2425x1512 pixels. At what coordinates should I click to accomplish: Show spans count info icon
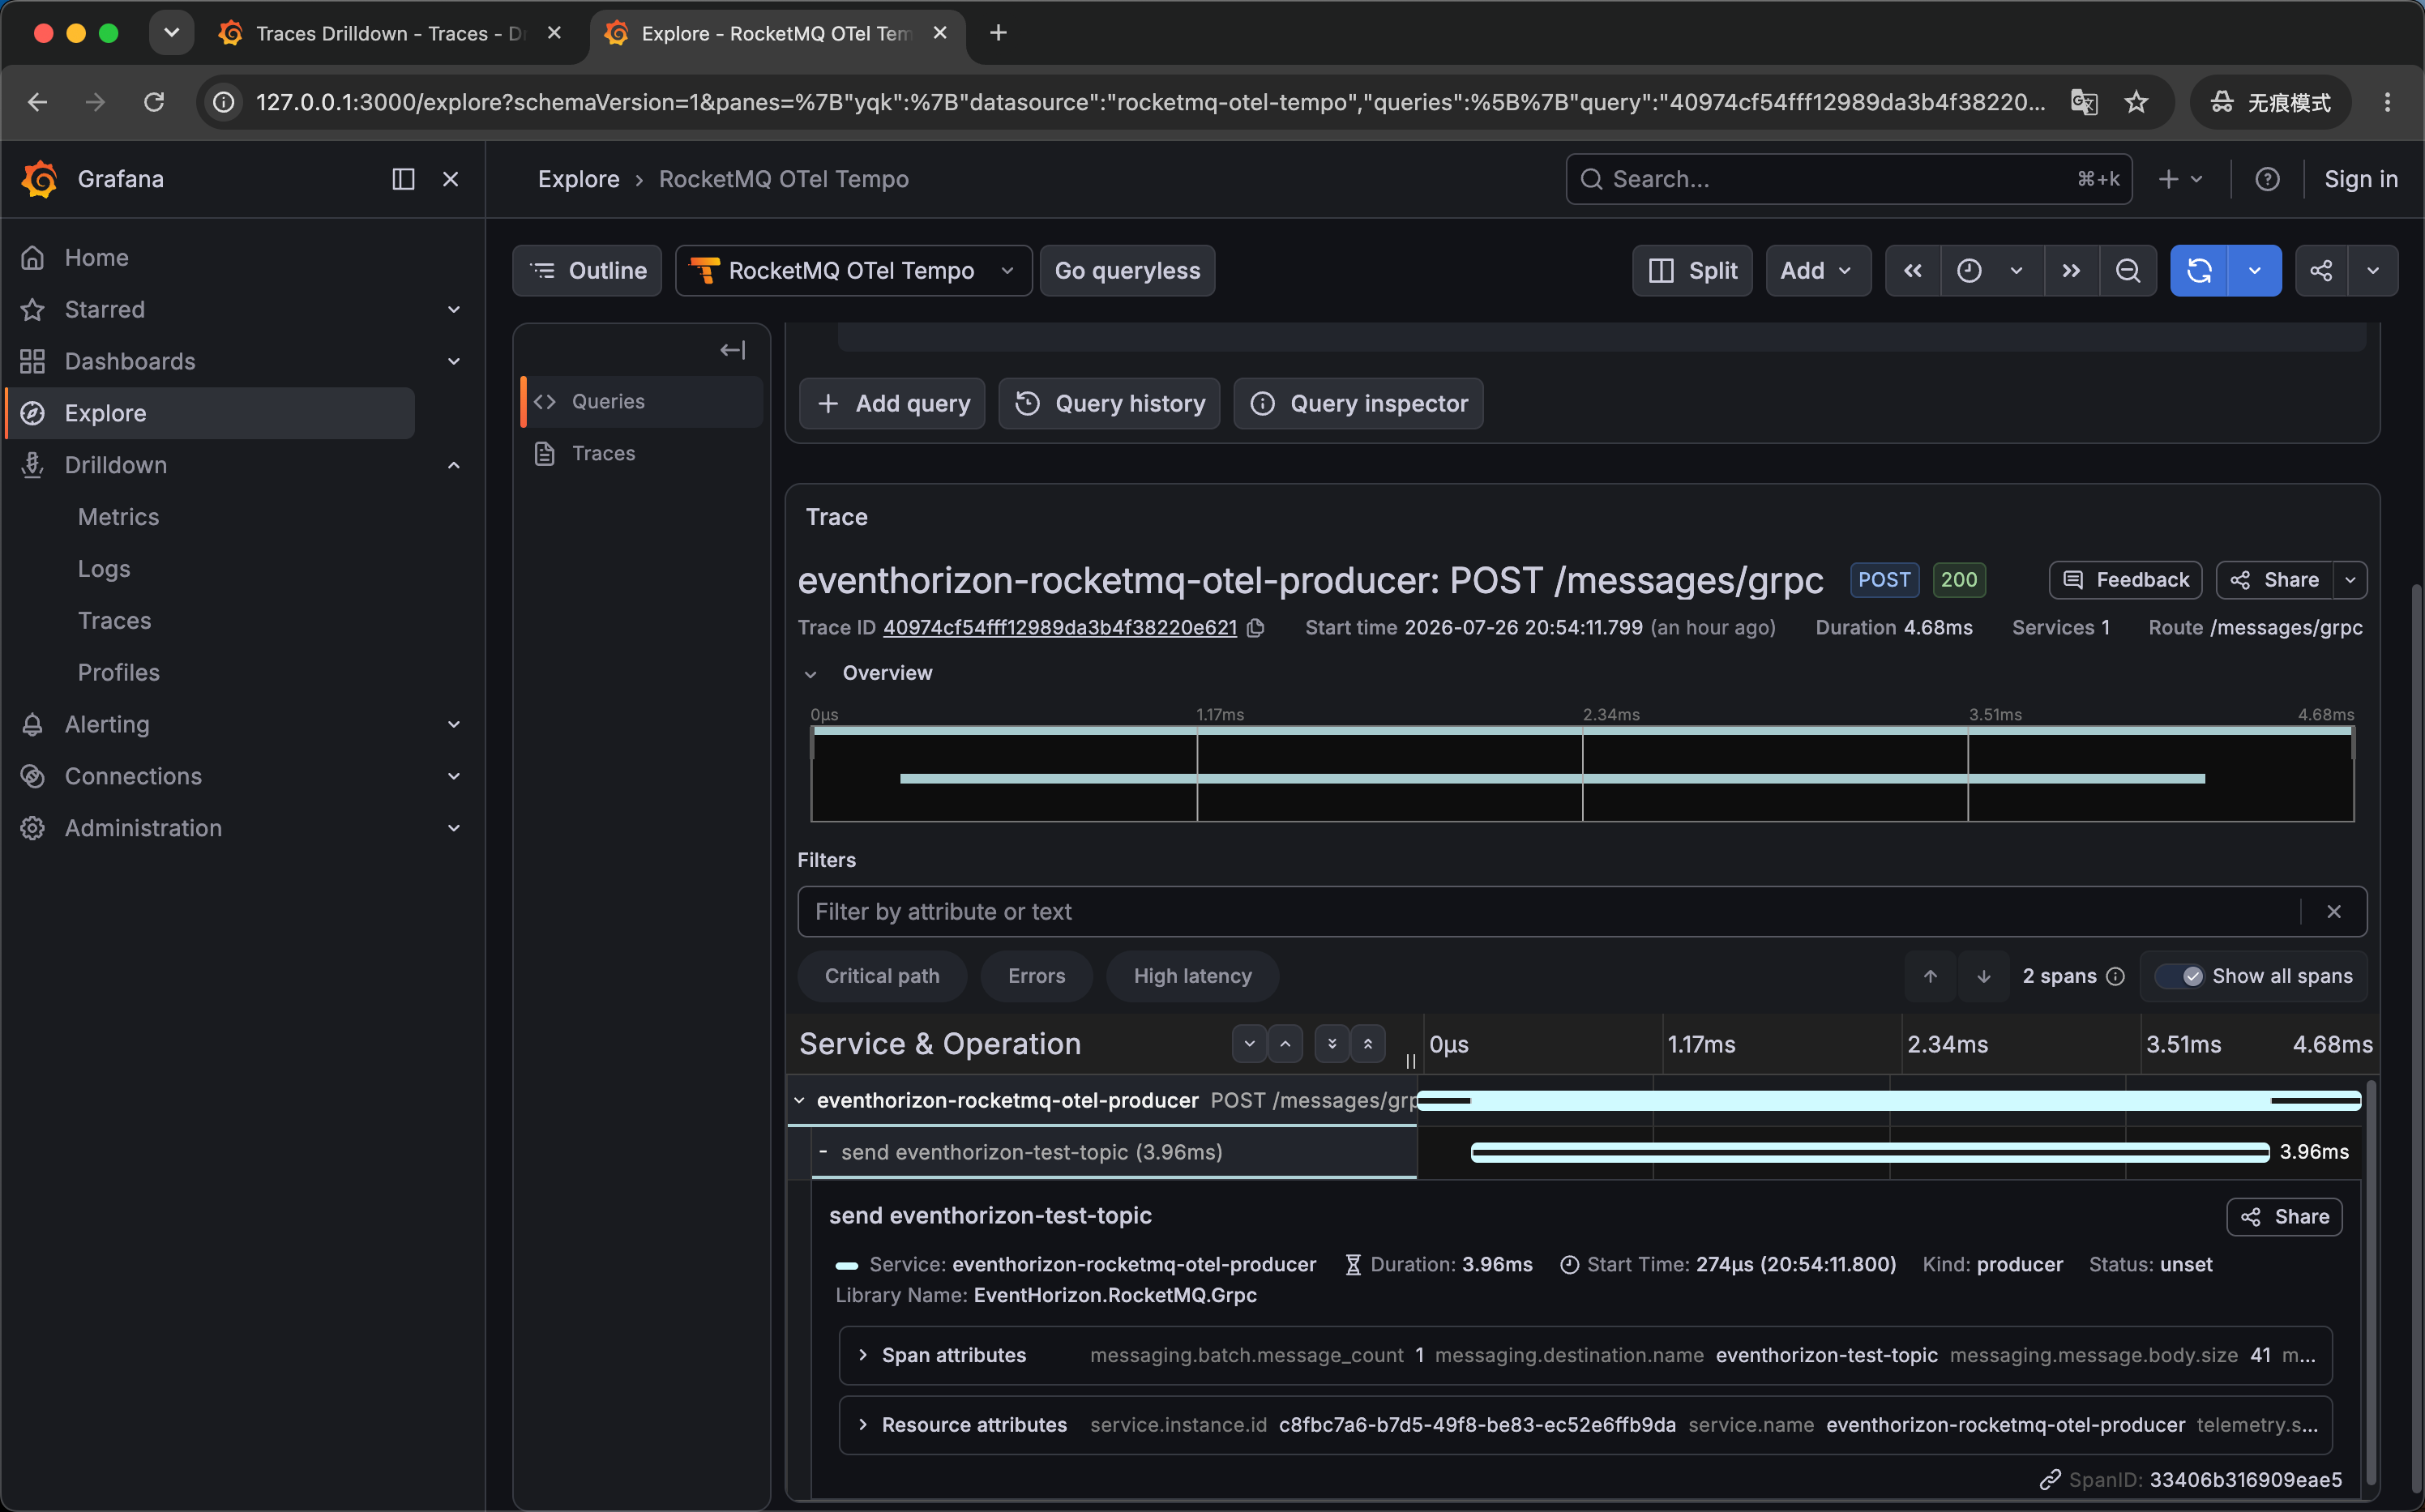pos(2115,976)
